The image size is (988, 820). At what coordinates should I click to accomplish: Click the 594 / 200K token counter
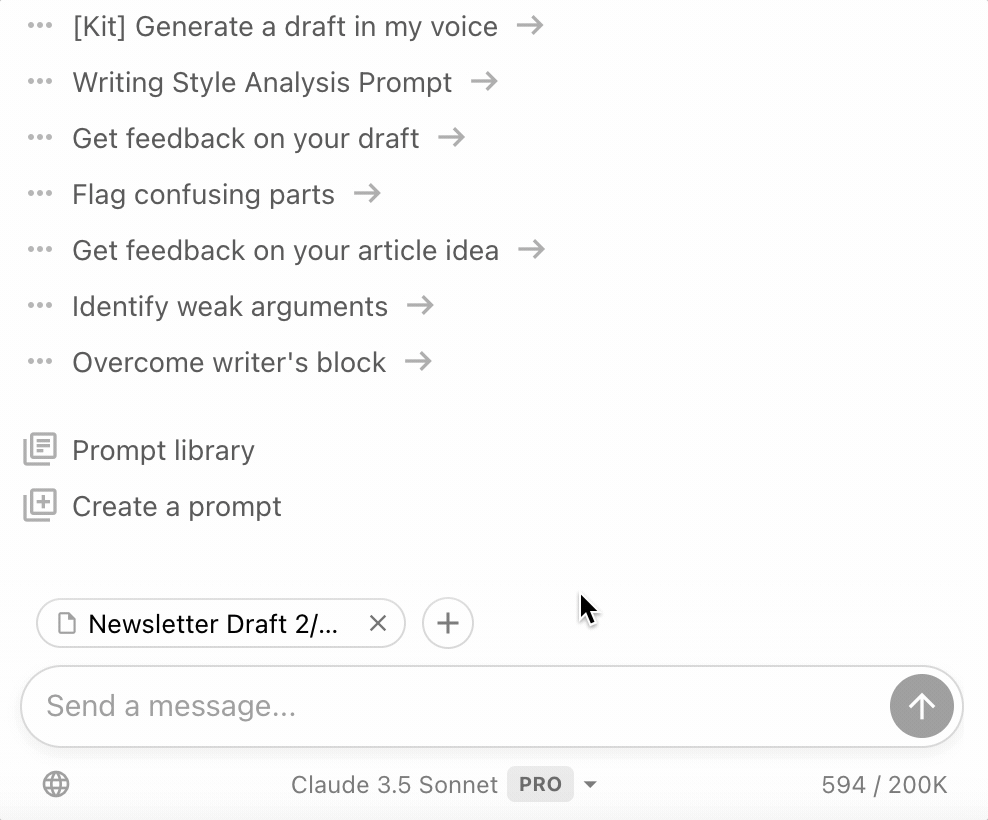pos(884,785)
